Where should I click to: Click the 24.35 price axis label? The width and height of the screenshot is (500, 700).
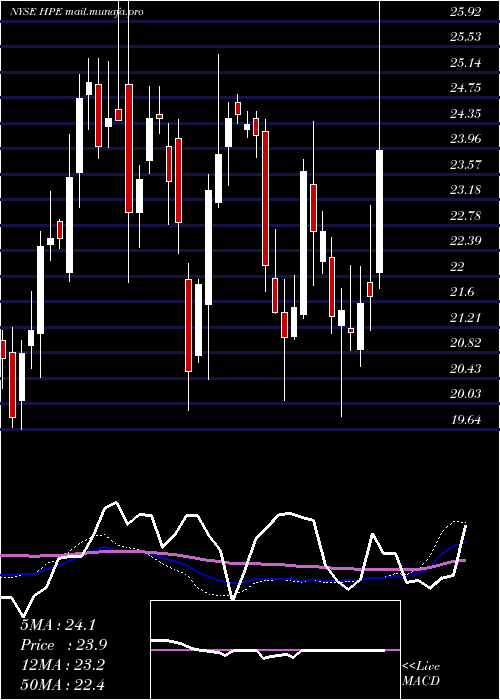pos(466,113)
